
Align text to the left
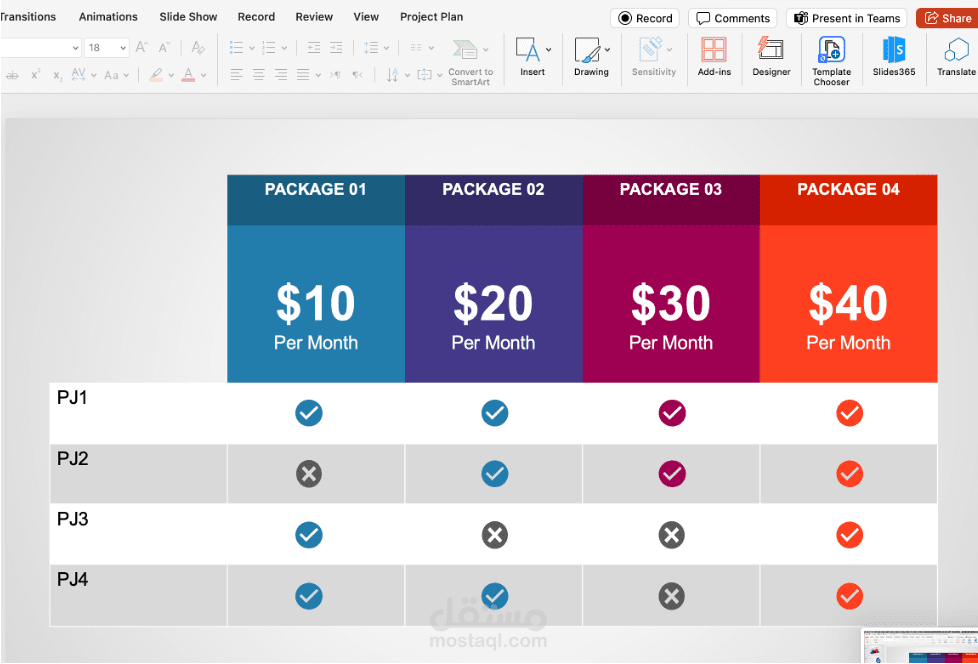[x=236, y=75]
